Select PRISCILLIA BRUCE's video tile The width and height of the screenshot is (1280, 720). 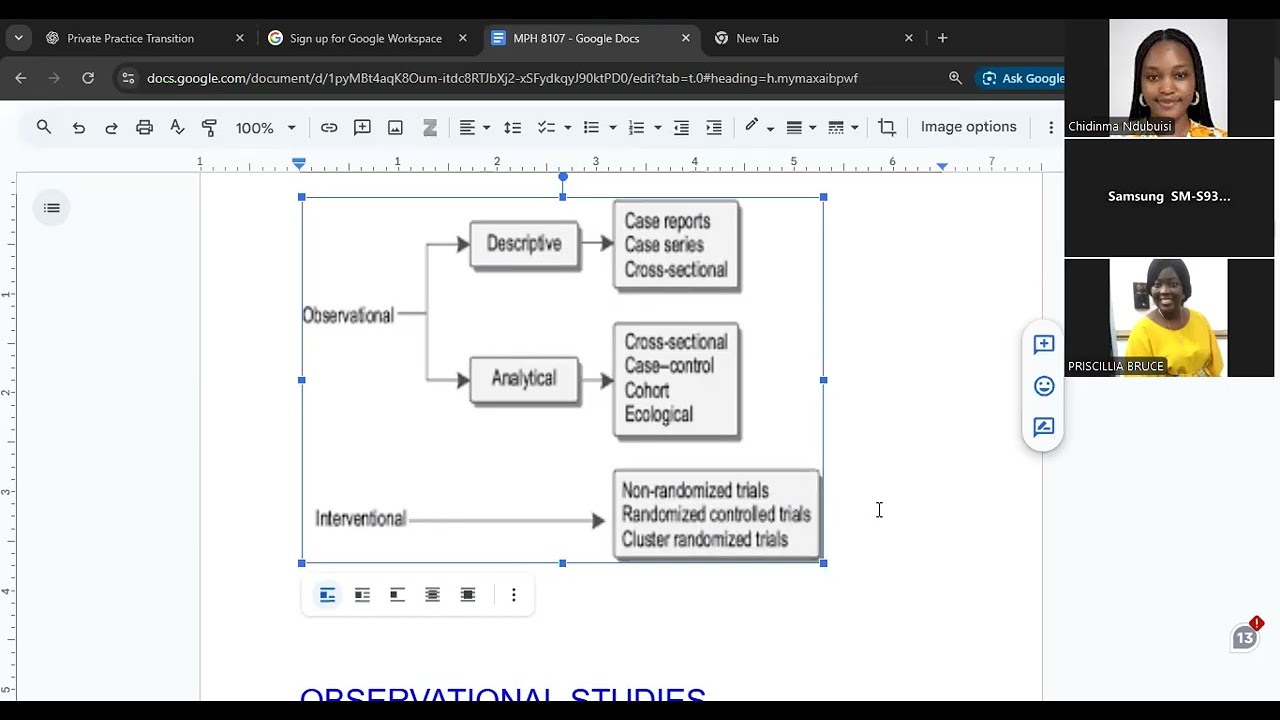click(1168, 318)
